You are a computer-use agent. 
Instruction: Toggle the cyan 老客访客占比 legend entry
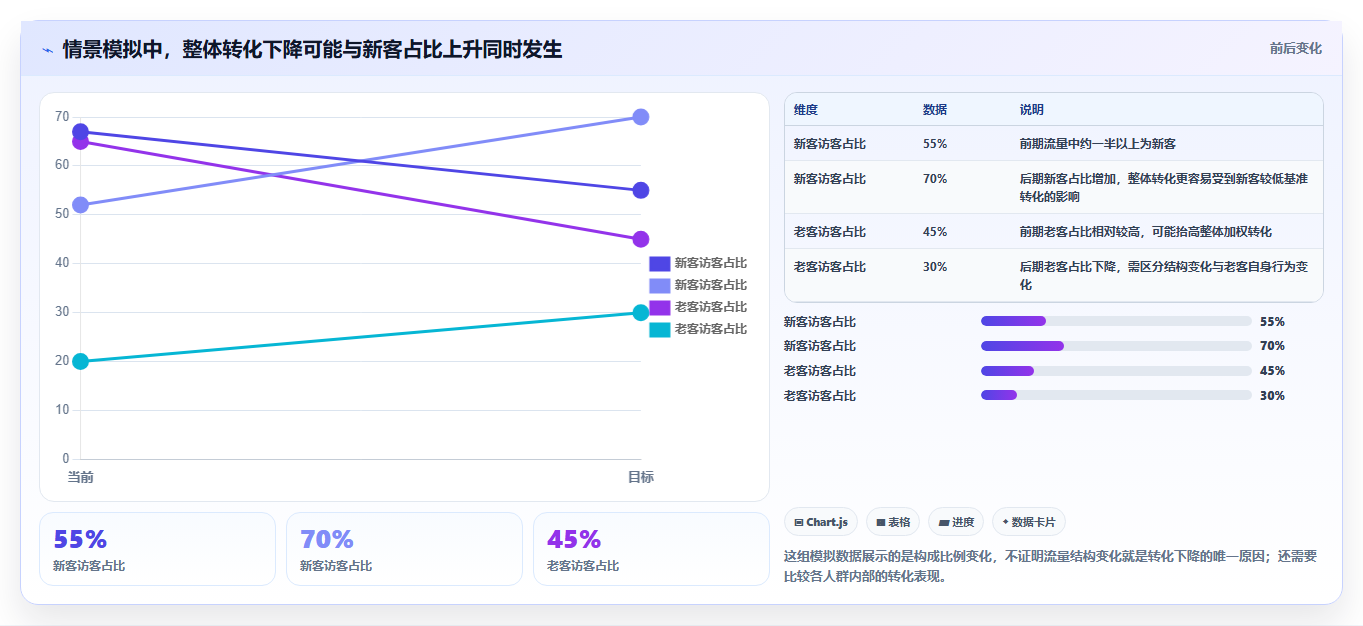pos(698,329)
